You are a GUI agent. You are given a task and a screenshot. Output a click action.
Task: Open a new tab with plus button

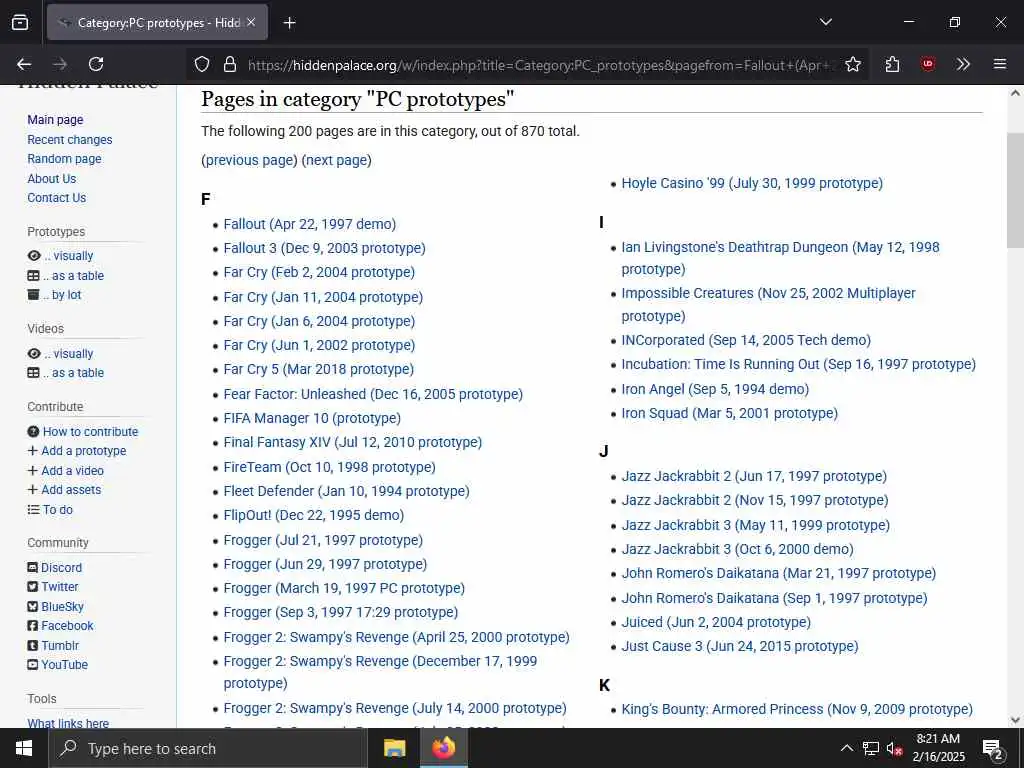[x=289, y=23]
